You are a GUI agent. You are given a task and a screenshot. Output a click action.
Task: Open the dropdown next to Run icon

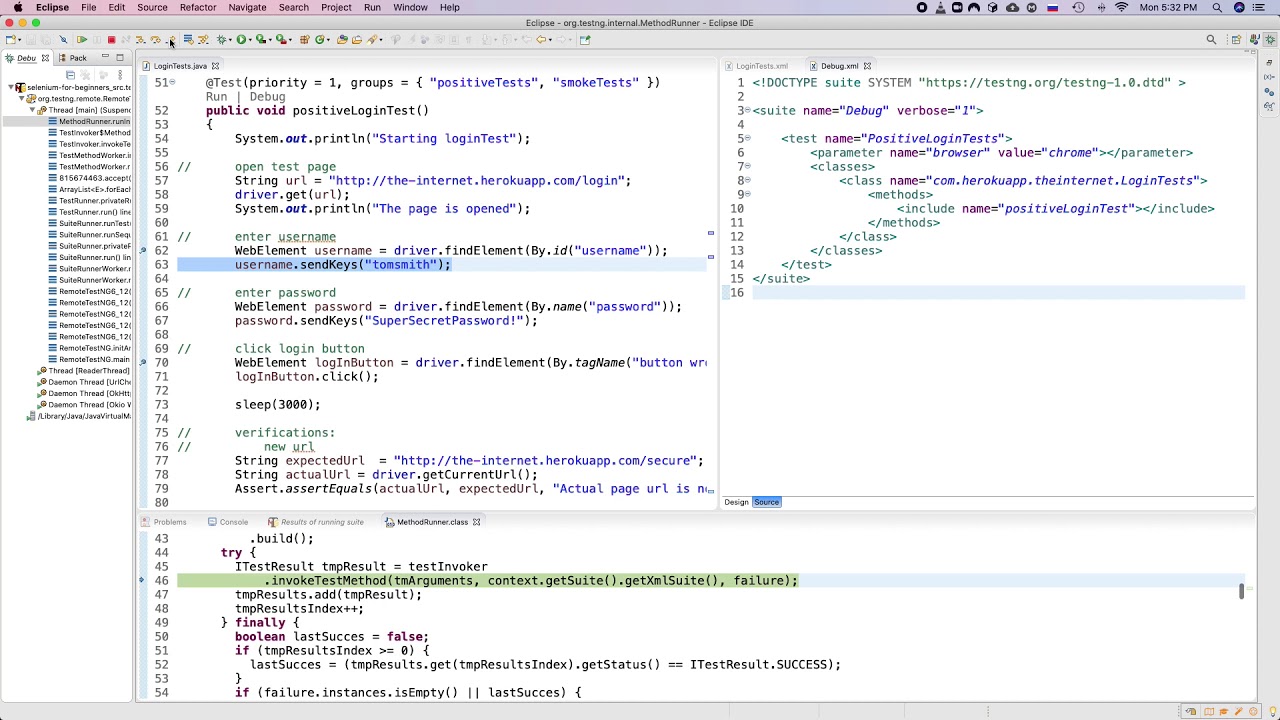point(249,40)
